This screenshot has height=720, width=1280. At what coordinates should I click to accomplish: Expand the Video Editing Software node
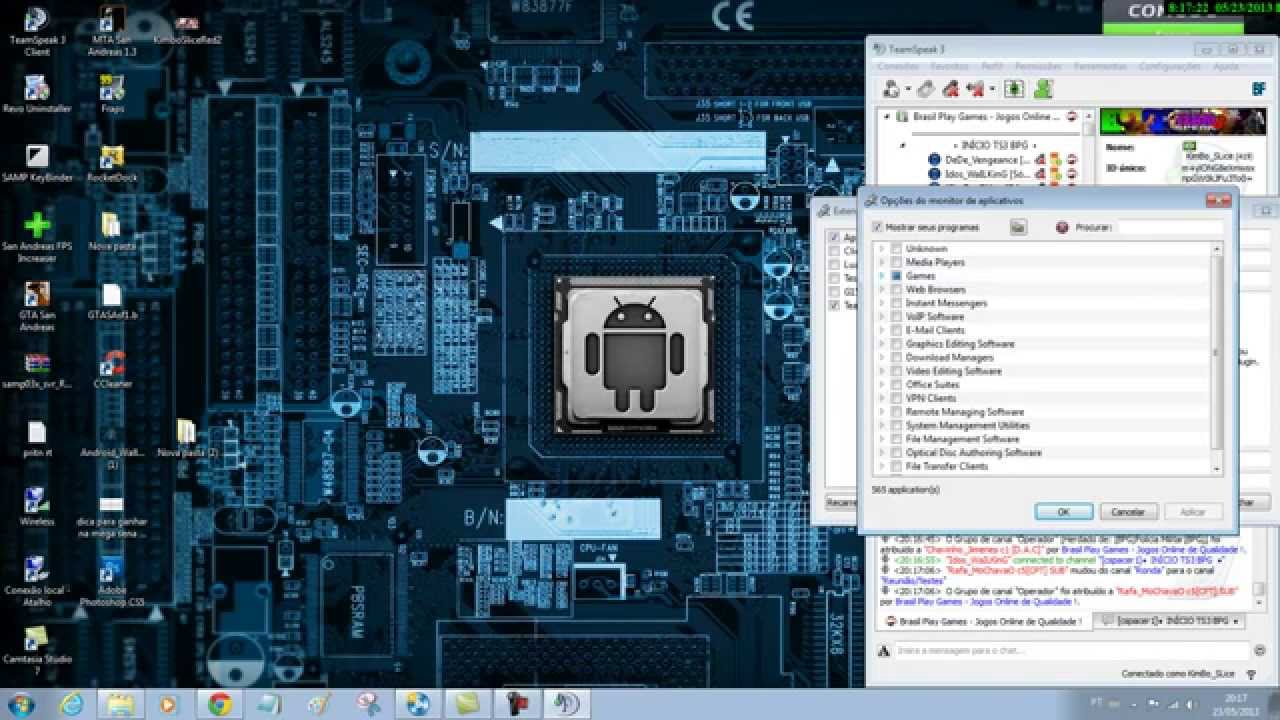click(x=882, y=371)
